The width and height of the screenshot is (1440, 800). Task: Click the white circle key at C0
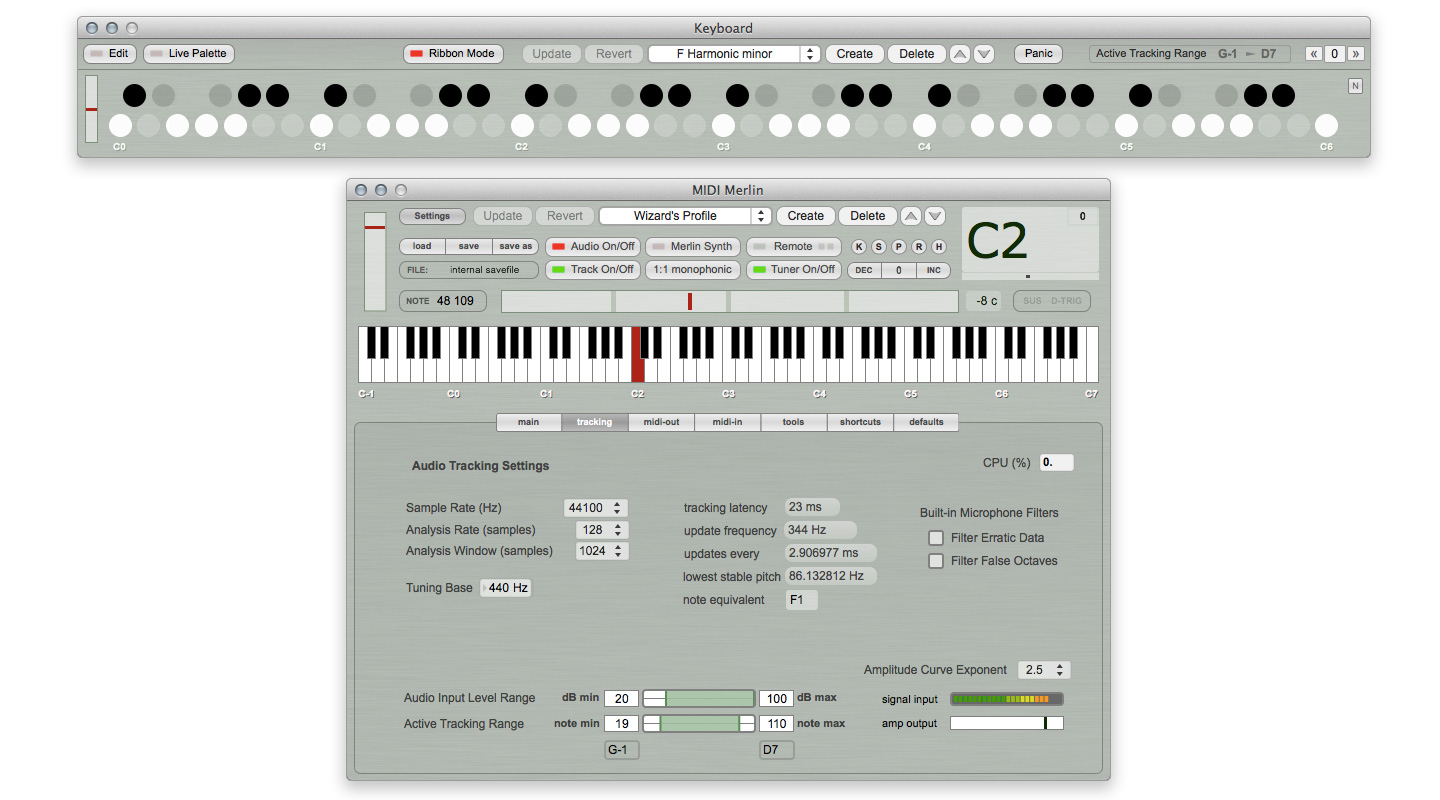pos(120,125)
